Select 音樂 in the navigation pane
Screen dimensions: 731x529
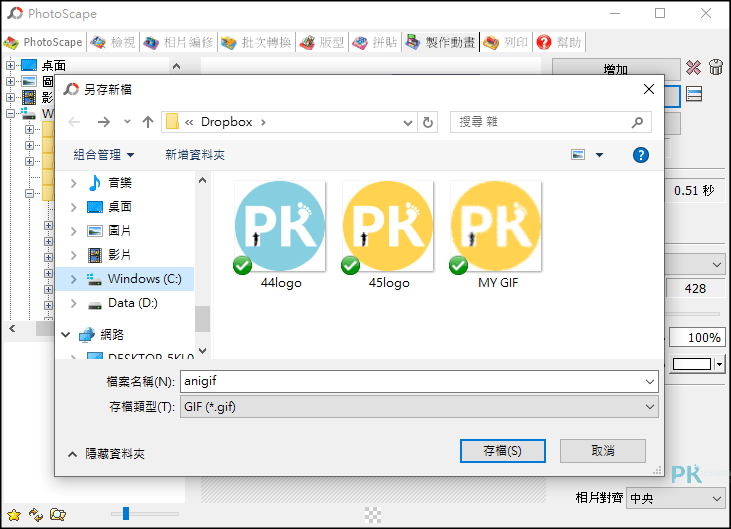point(120,183)
